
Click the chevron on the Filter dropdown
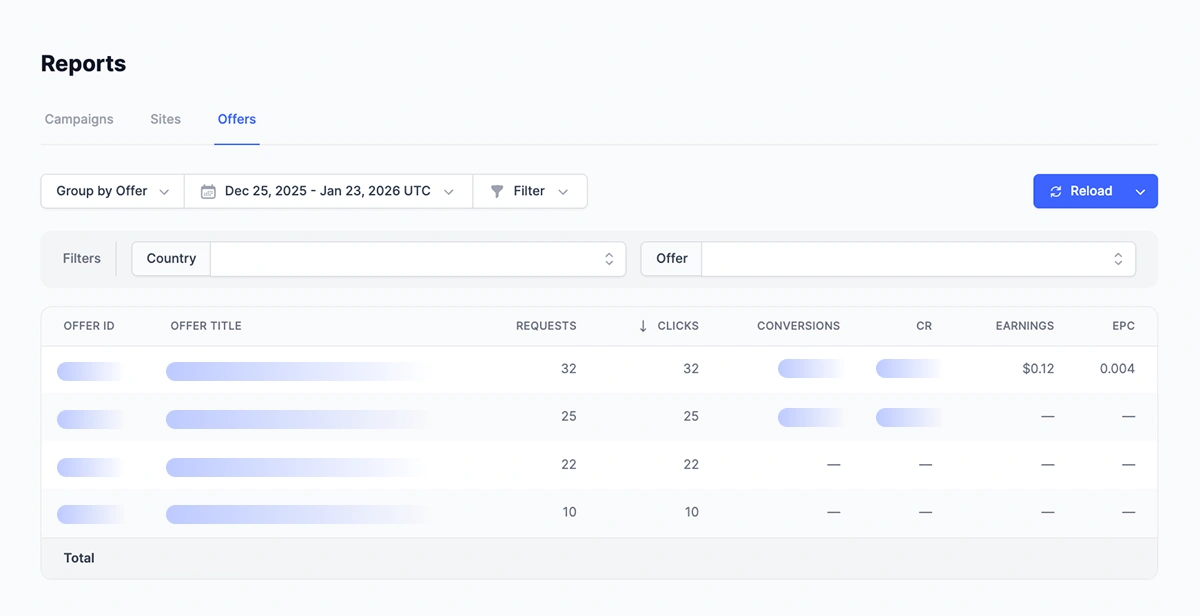[563, 191]
